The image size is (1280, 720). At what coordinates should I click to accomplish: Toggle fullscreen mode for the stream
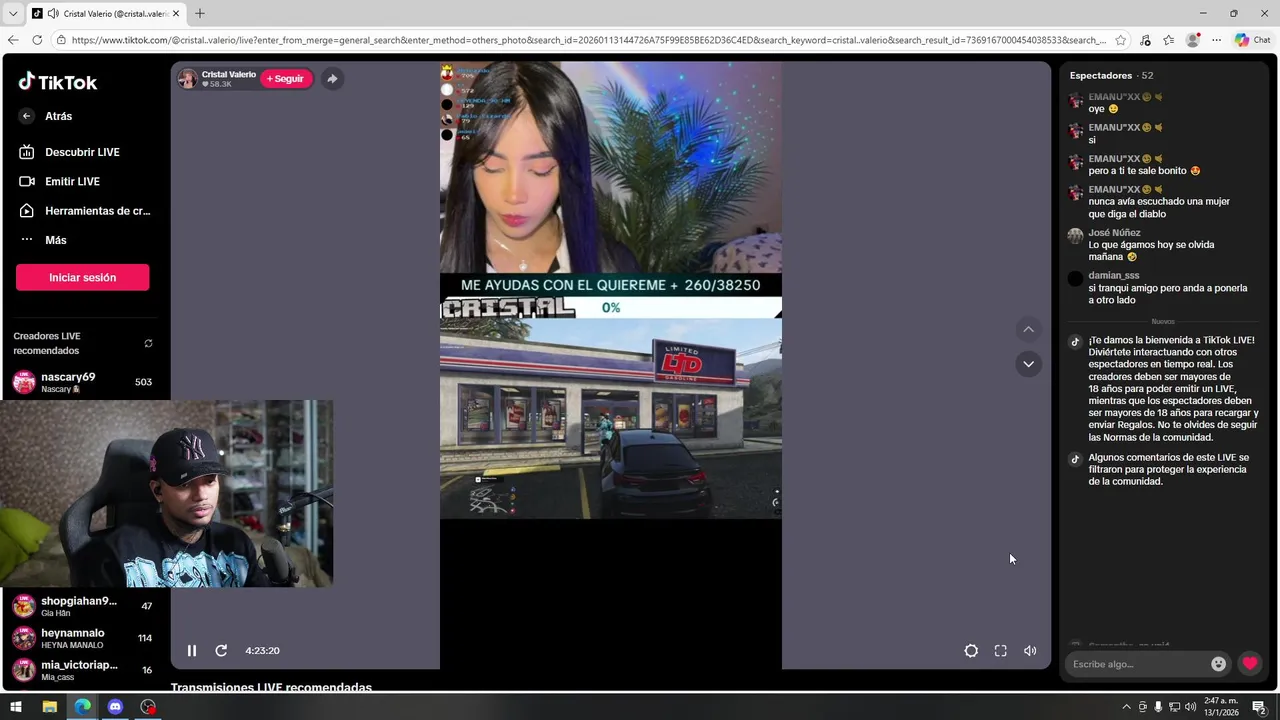pyautogui.click(x=1000, y=651)
